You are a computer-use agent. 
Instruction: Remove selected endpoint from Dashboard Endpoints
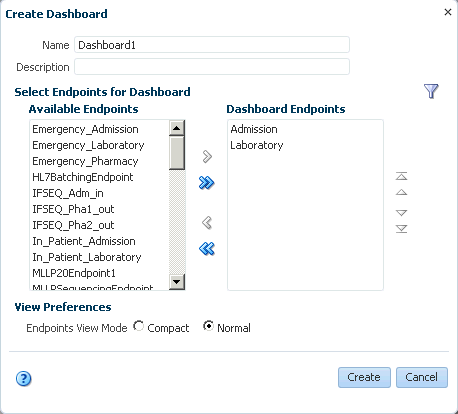pos(207,223)
